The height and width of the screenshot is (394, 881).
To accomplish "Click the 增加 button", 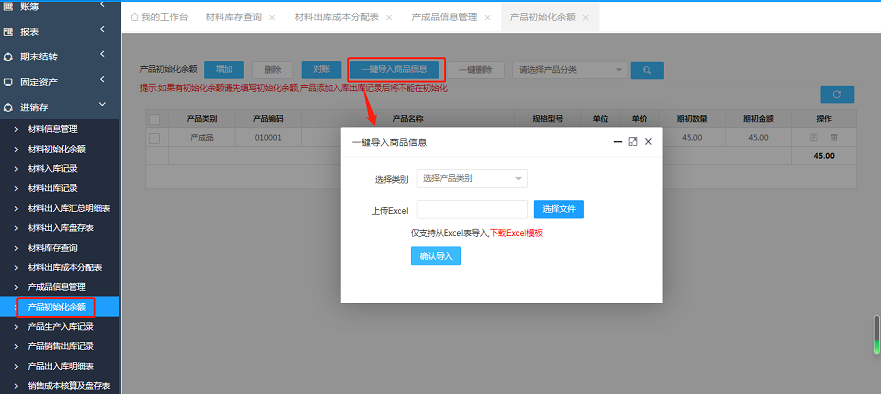I will (224, 70).
